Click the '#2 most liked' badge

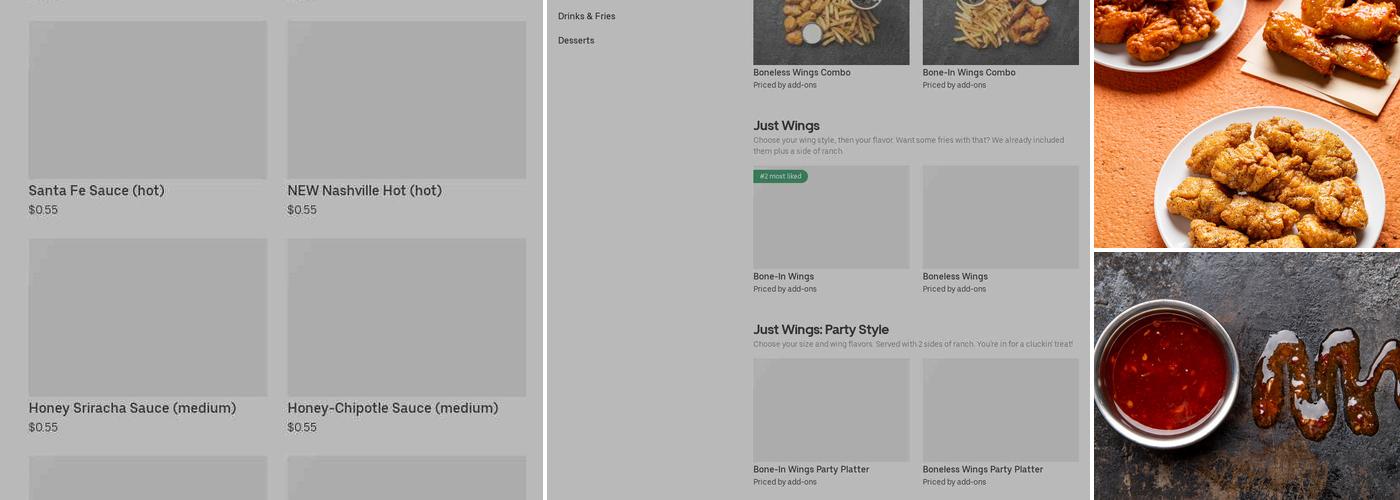pyautogui.click(x=780, y=177)
